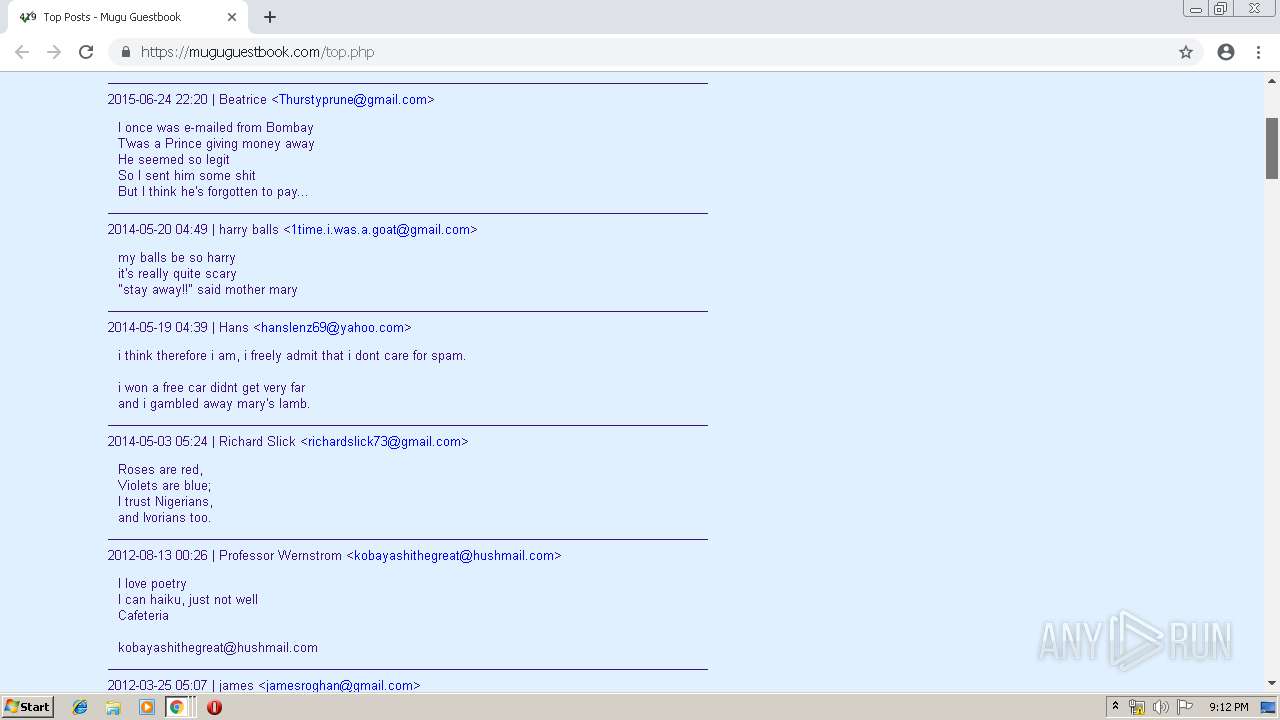Click the vertical scrollbar thumb
The image size is (1280, 720).
coord(1272,148)
